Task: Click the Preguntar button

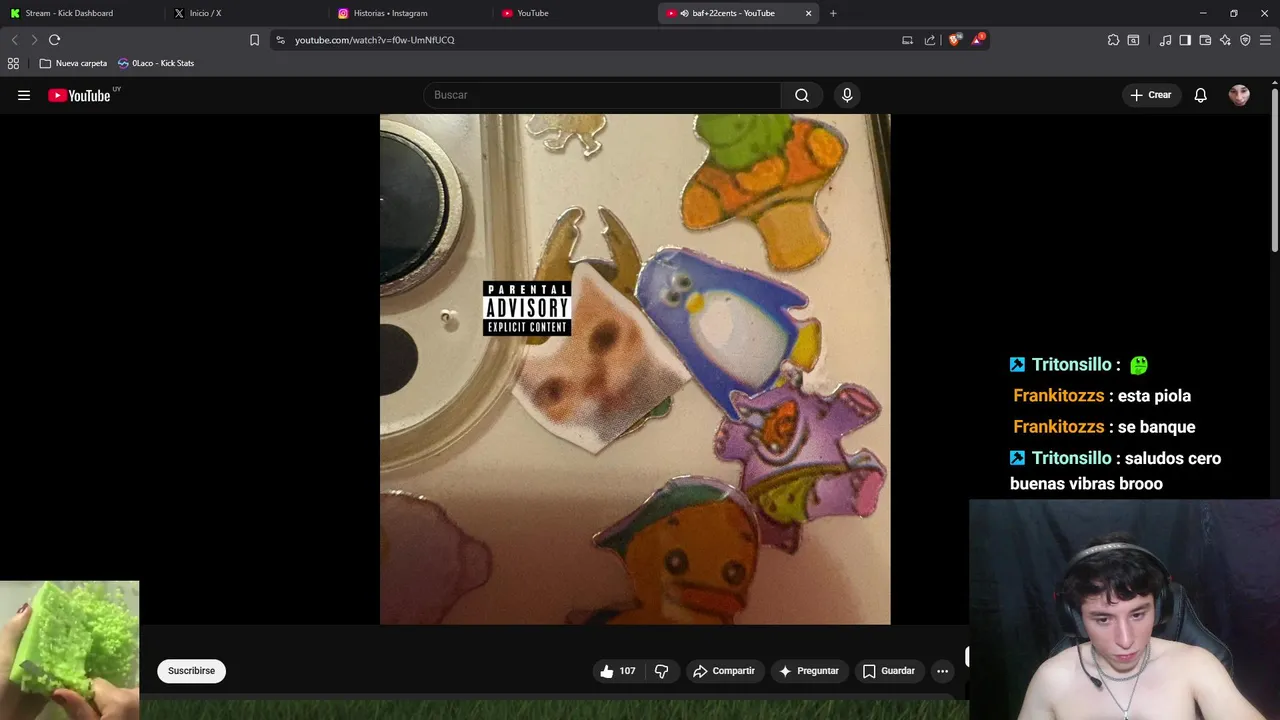Action: click(x=809, y=671)
